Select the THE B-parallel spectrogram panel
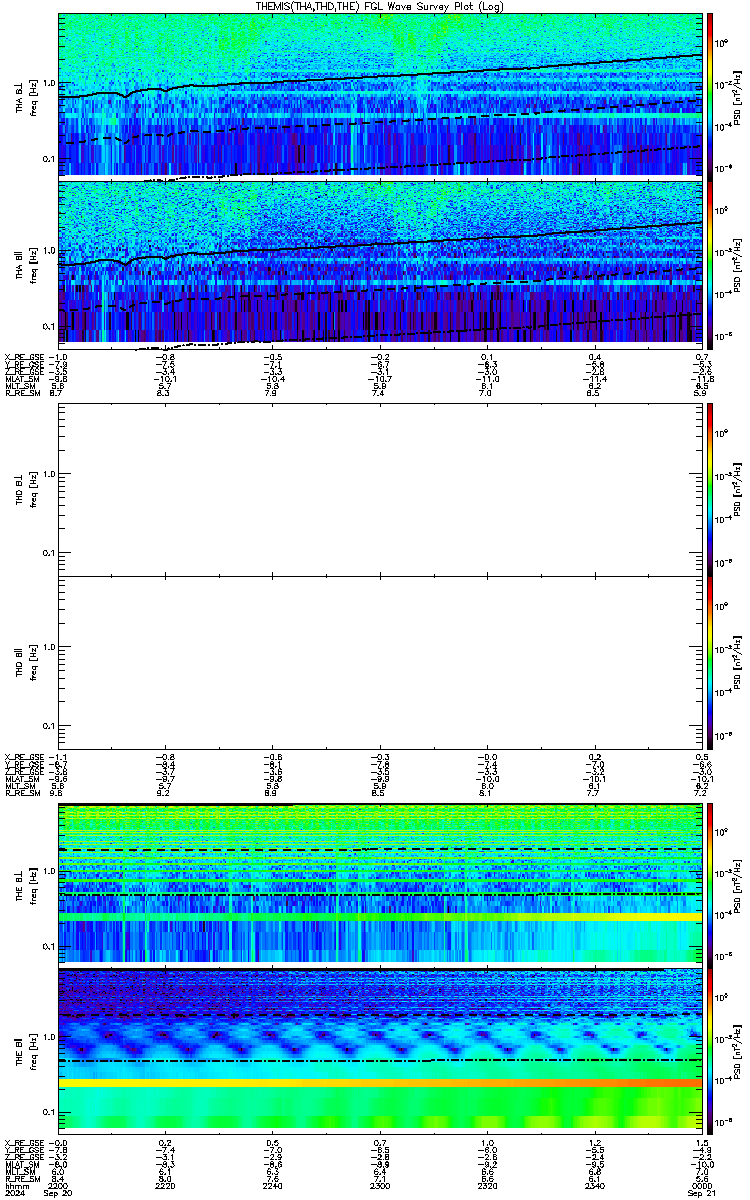Viewport: 750px width, 1200px height. (x=380, y=1048)
